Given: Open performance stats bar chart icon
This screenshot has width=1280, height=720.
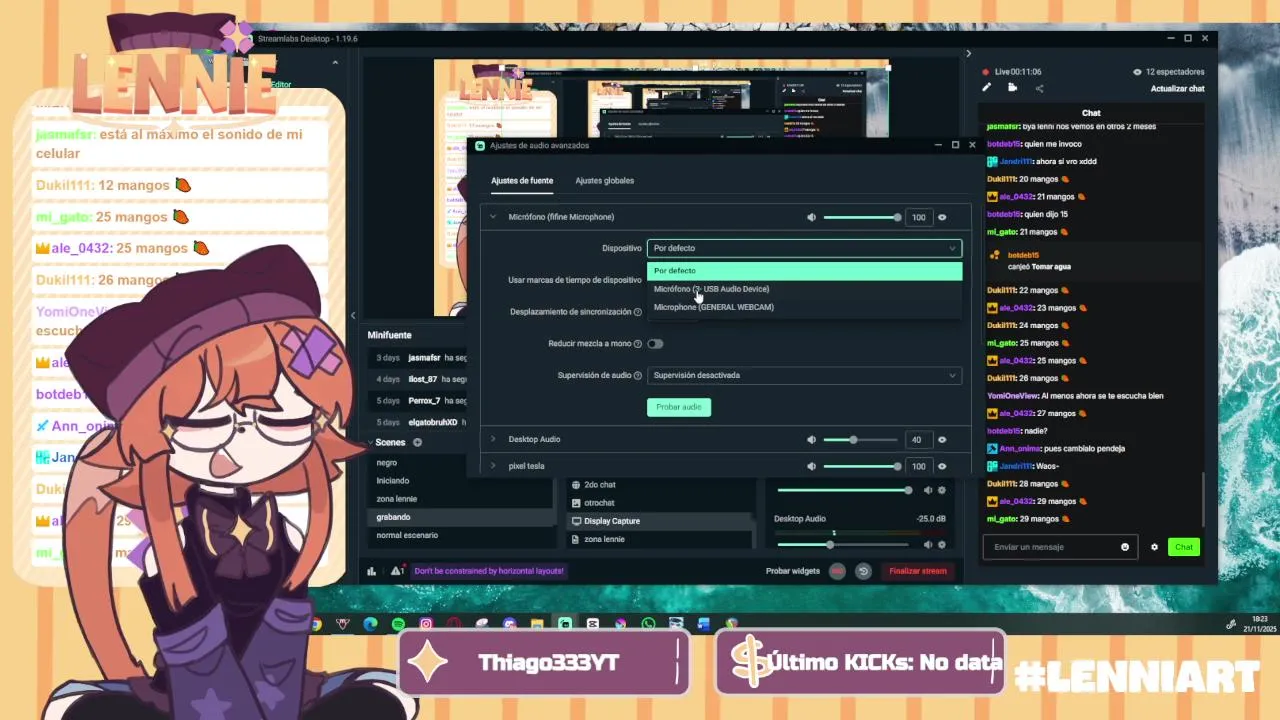Looking at the screenshot, I should coord(372,571).
